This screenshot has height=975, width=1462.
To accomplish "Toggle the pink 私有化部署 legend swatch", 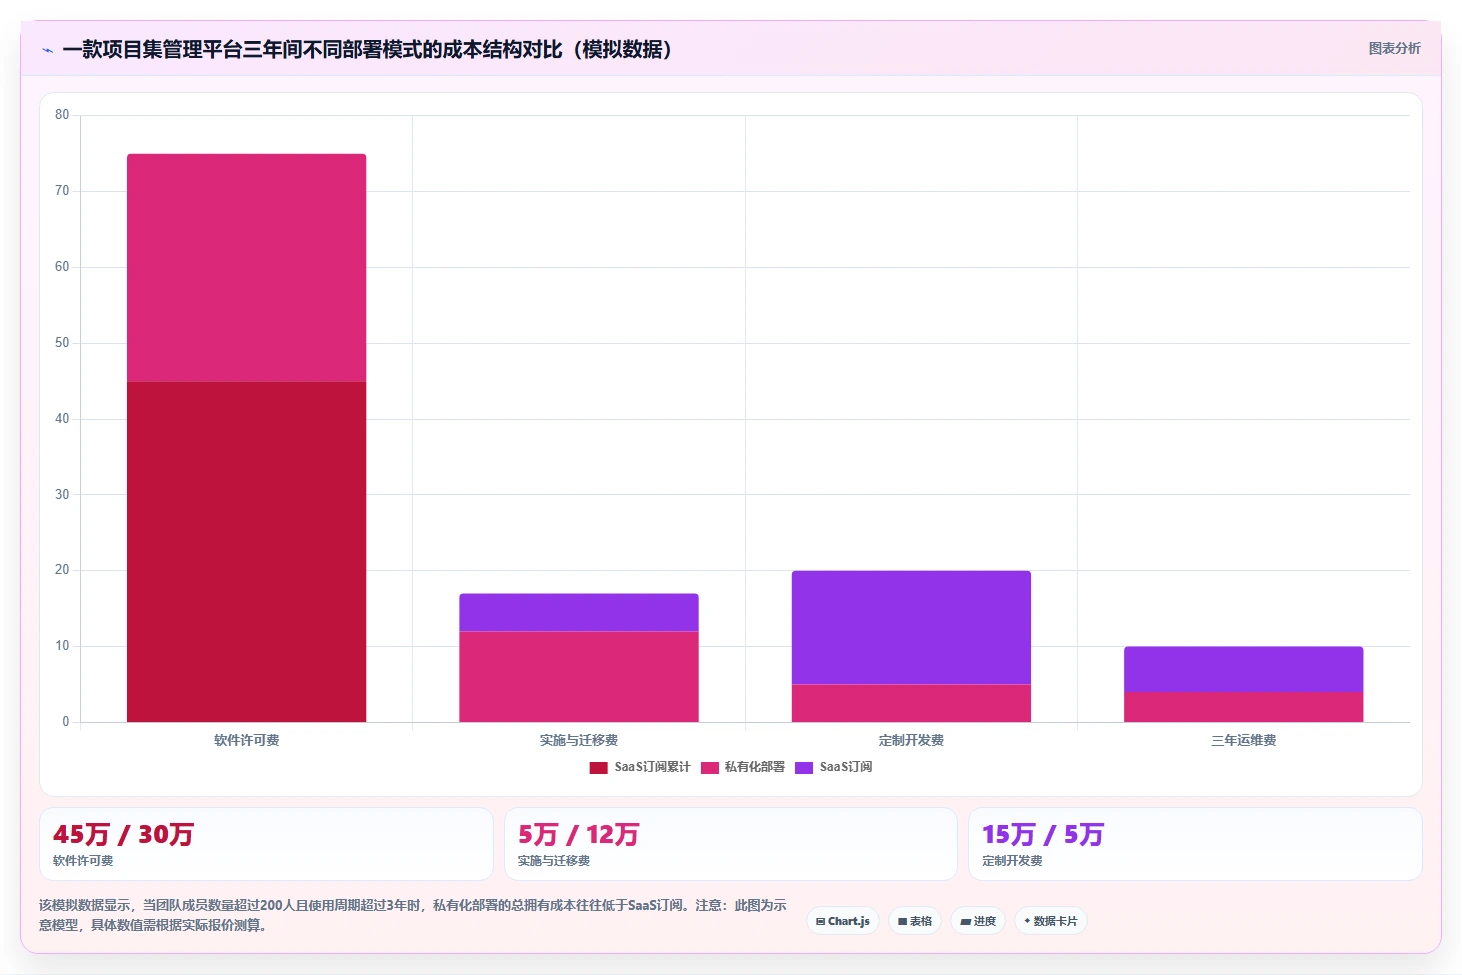I will pyautogui.click(x=710, y=768).
